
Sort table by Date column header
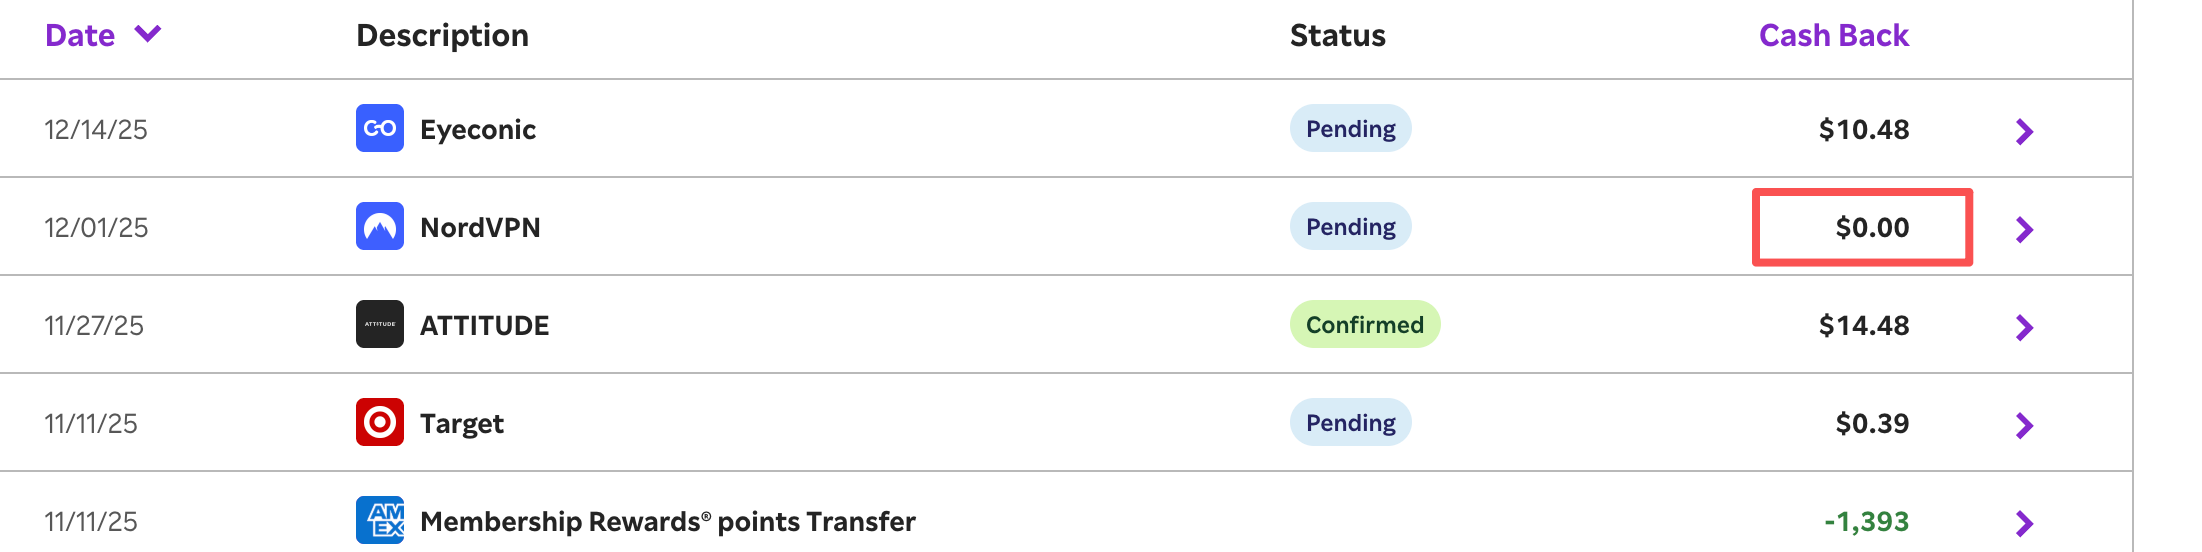[x=80, y=35]
